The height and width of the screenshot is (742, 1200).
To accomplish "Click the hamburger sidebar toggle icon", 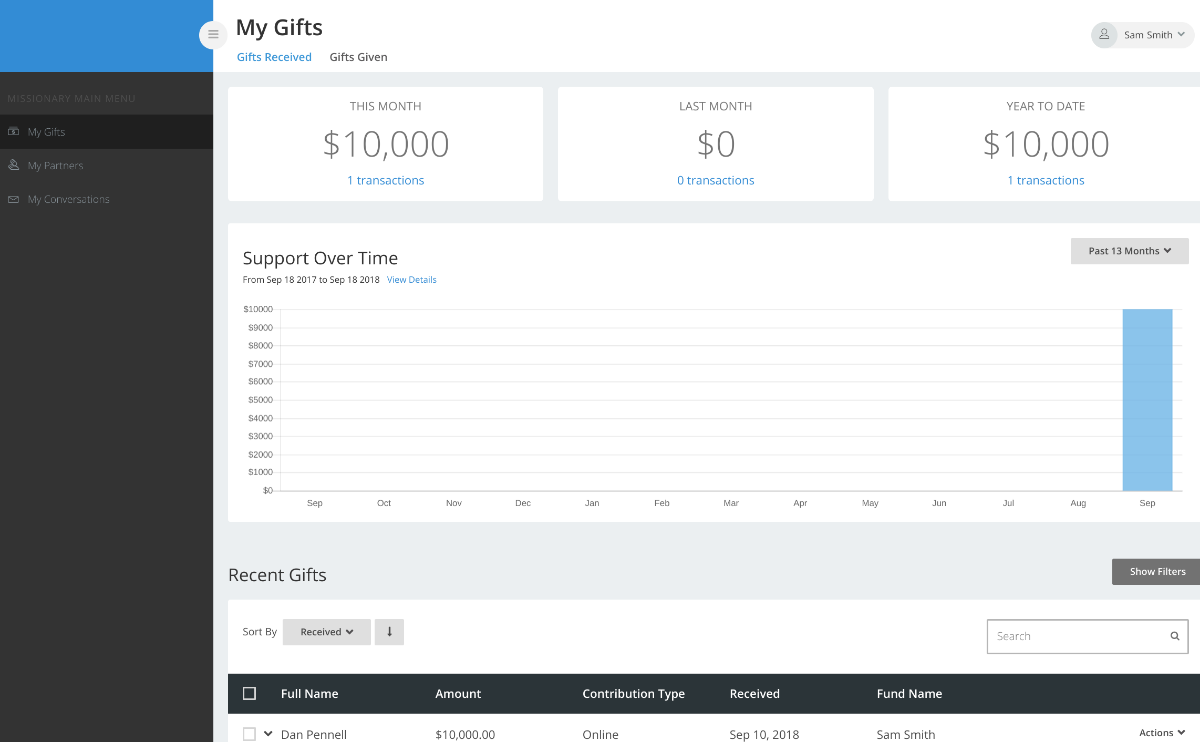I will [x=213, y=34].
